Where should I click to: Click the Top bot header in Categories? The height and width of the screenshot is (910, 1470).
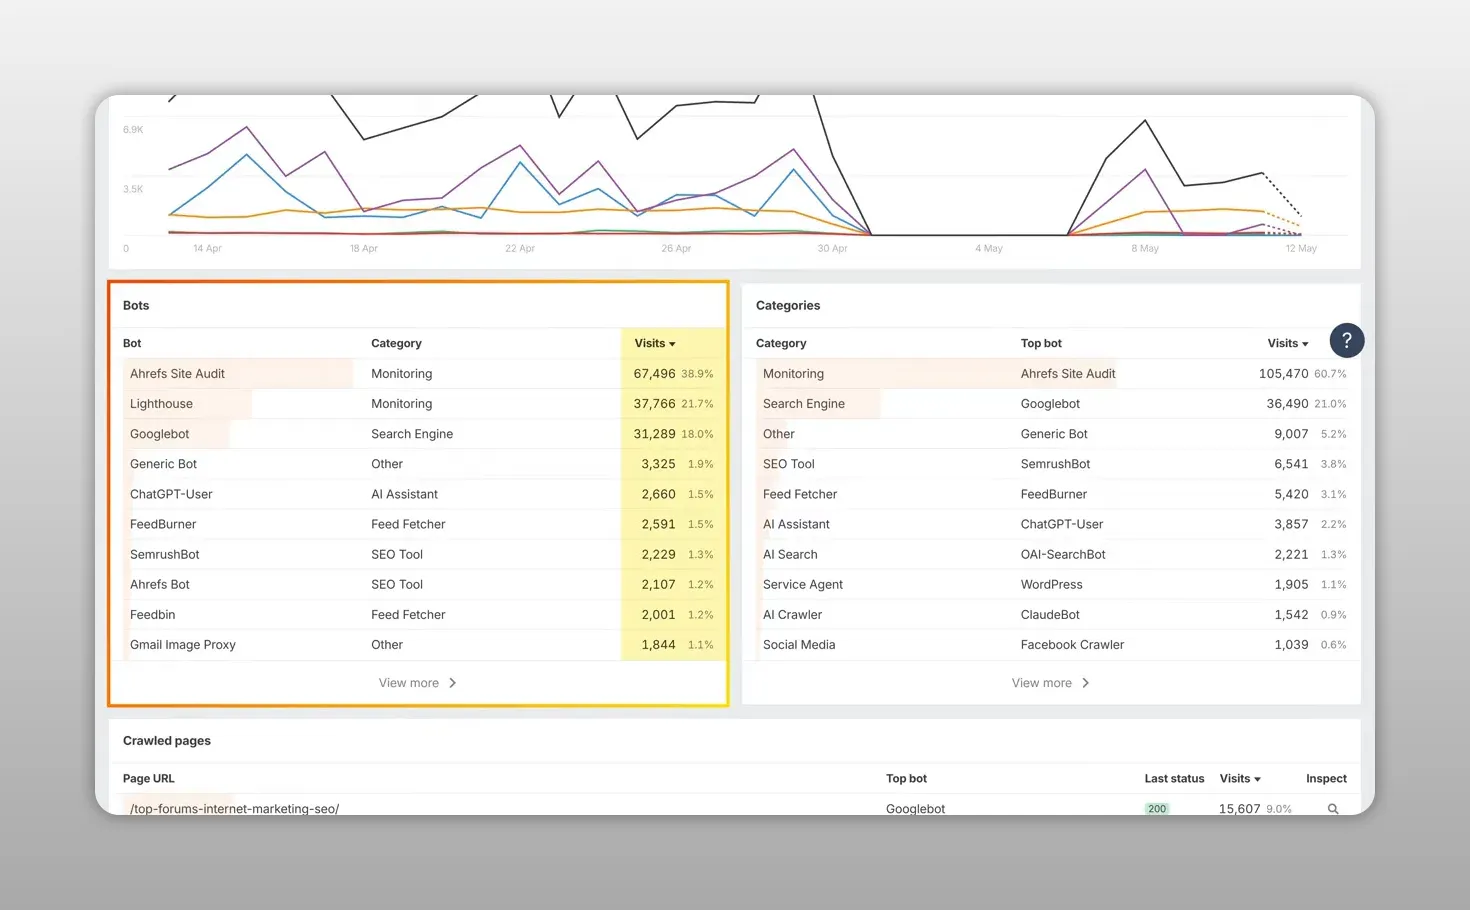[x=1041, y=343]
